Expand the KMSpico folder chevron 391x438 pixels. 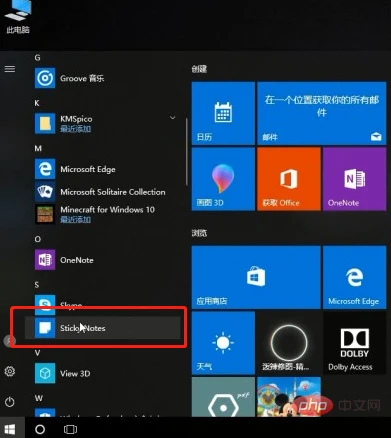coord(173,118)
